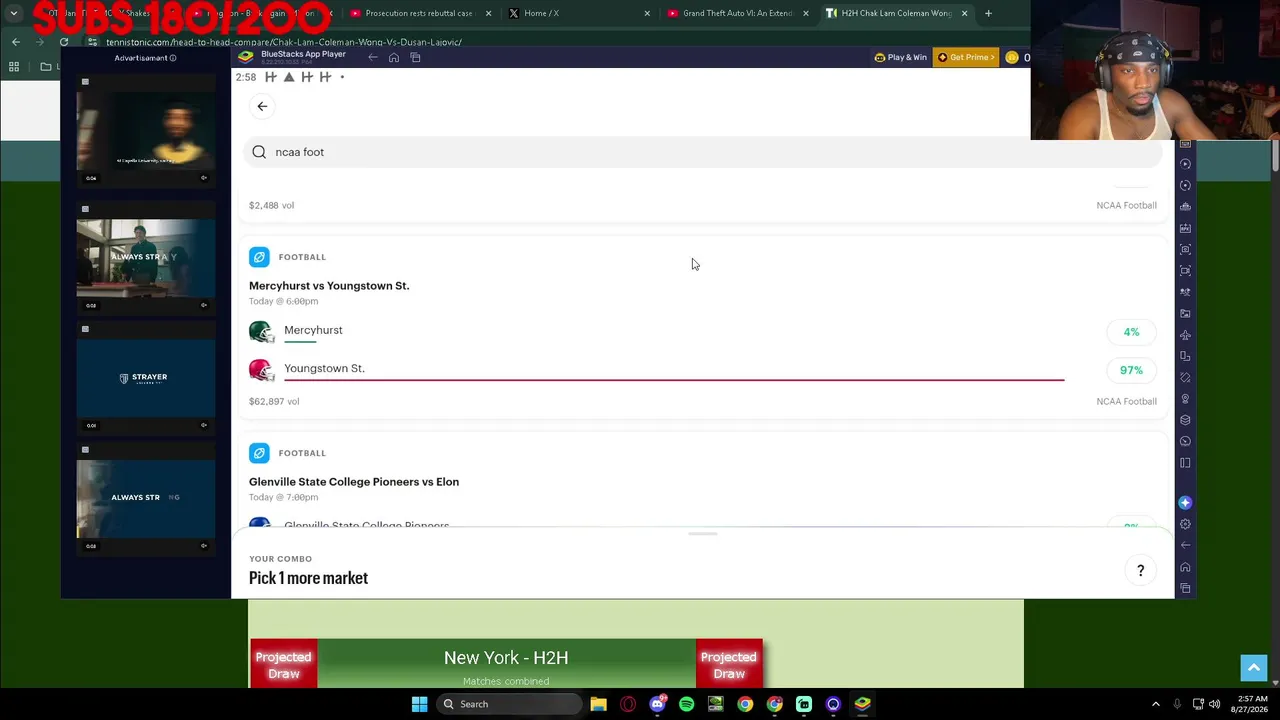1280x720 pixels.
Task: Click the New York - H2H heading
Action: pyautogui.click(x=506, y=657)
